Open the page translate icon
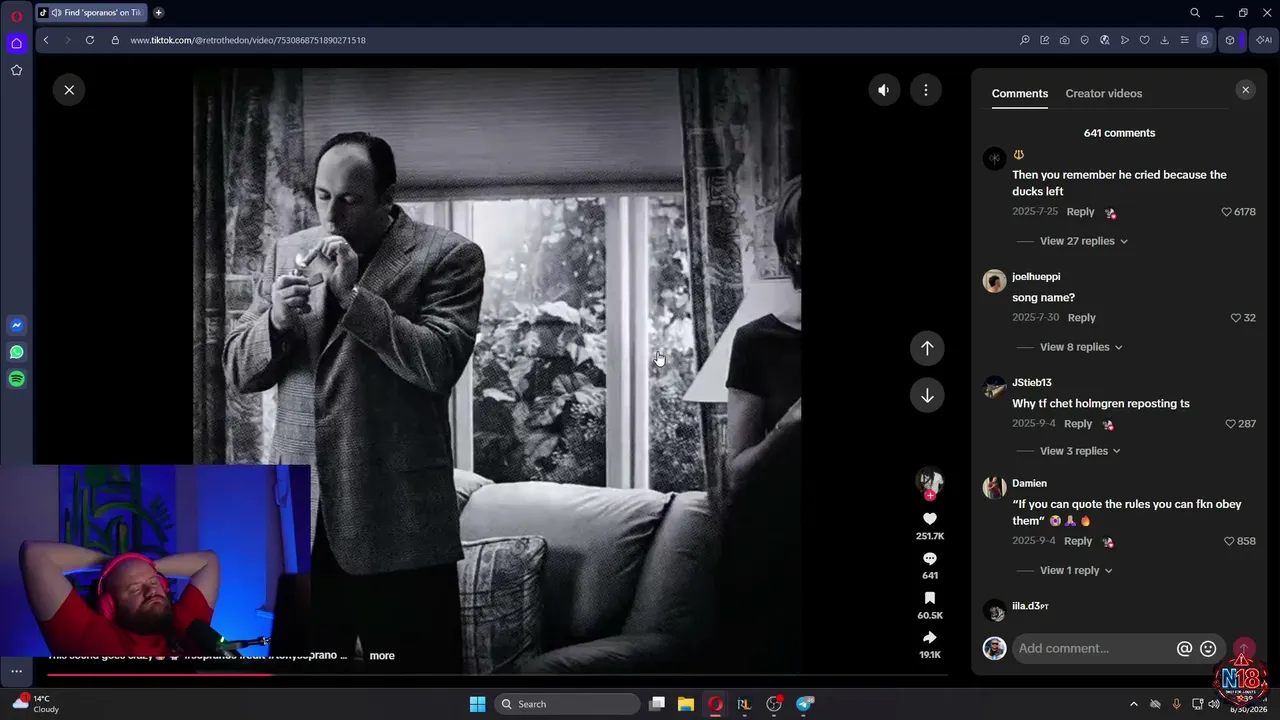The image size is (1280, 720). 1105,40
